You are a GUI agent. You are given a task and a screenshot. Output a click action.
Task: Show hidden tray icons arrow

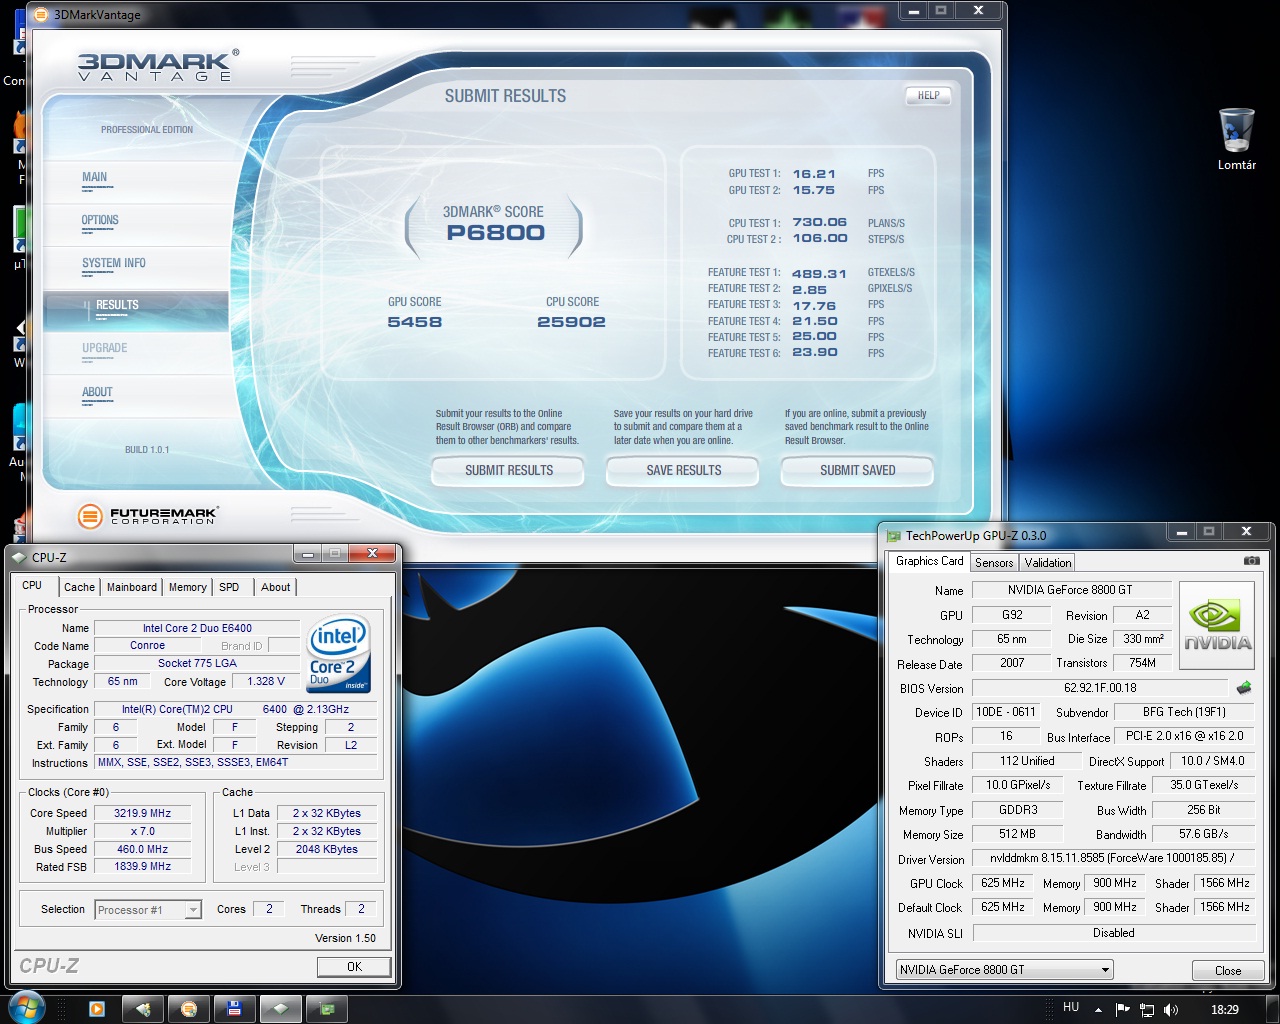point(1098,1010)
